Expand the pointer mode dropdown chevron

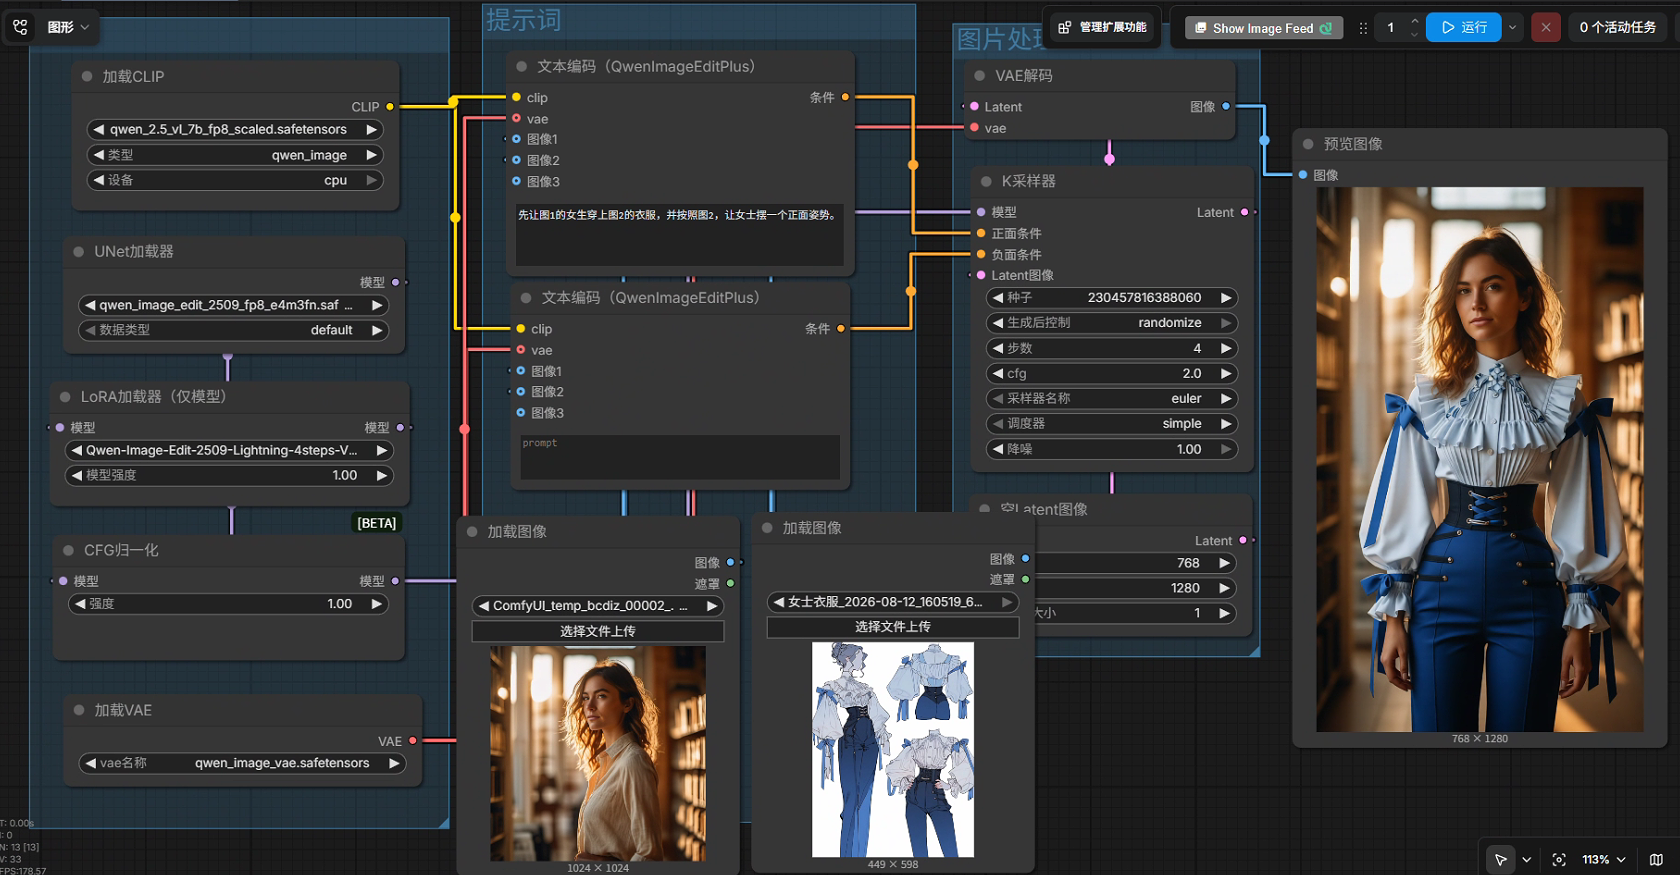[x=1526, y=859]
